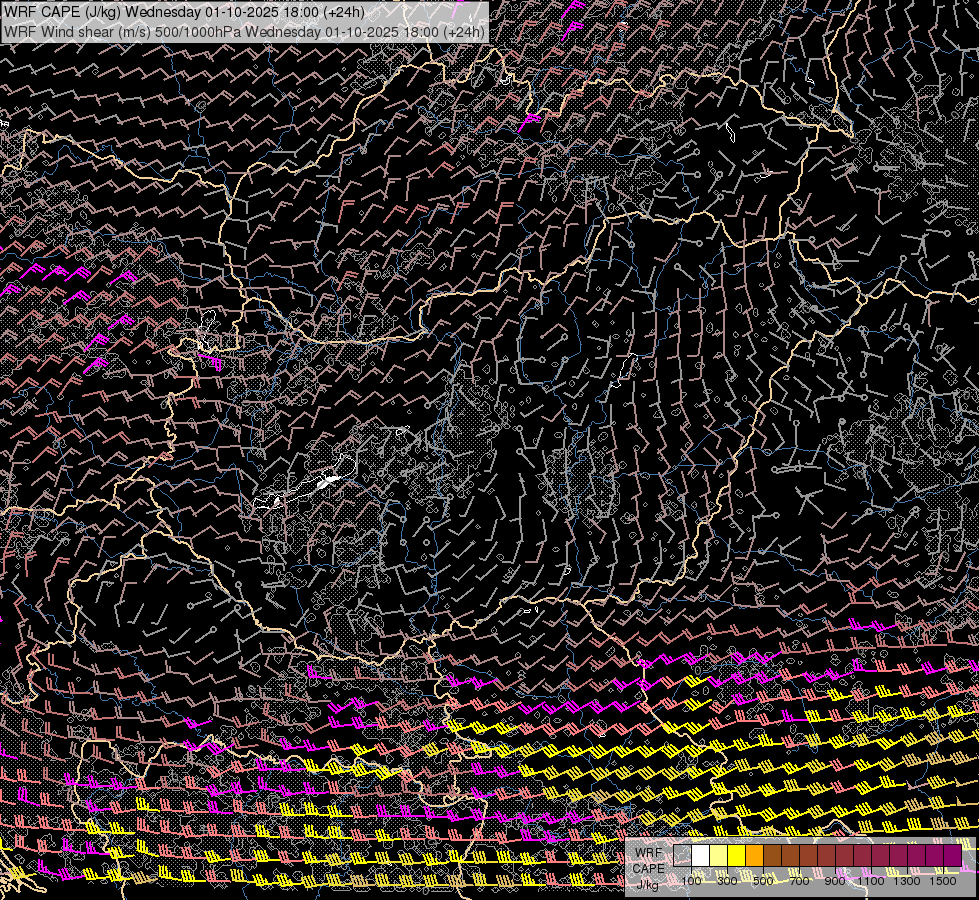The image size is (979, 900).
Task: Click the WRF Wind shear title line
Action: 245,31
